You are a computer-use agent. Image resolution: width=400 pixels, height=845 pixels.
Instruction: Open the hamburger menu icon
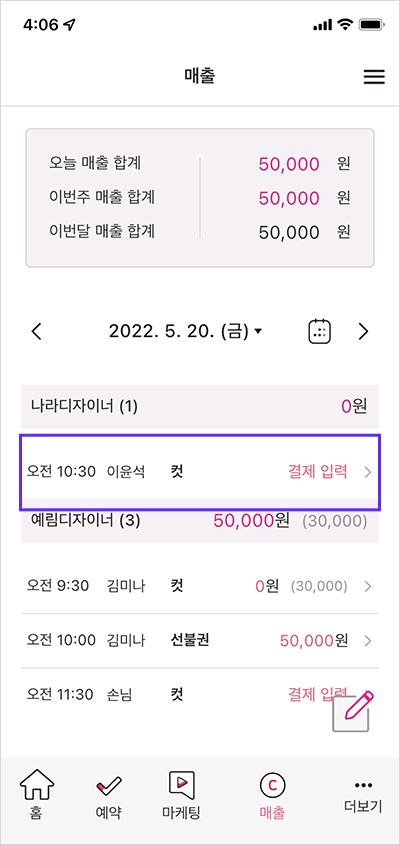374,77
